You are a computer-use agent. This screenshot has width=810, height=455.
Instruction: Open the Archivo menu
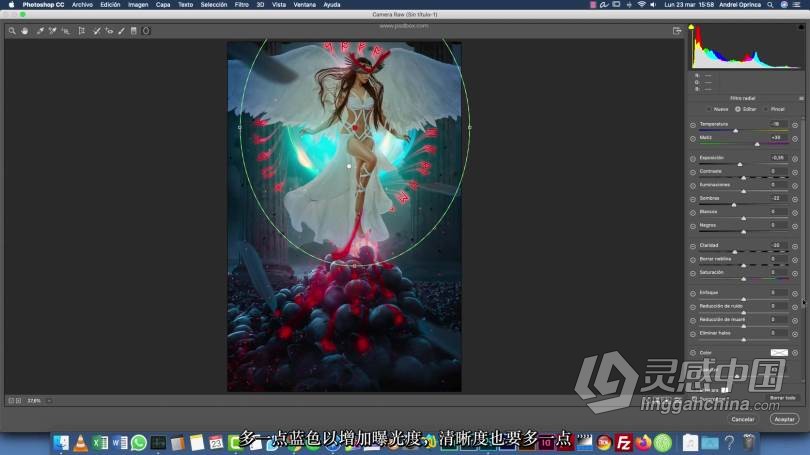coord(82,5)
